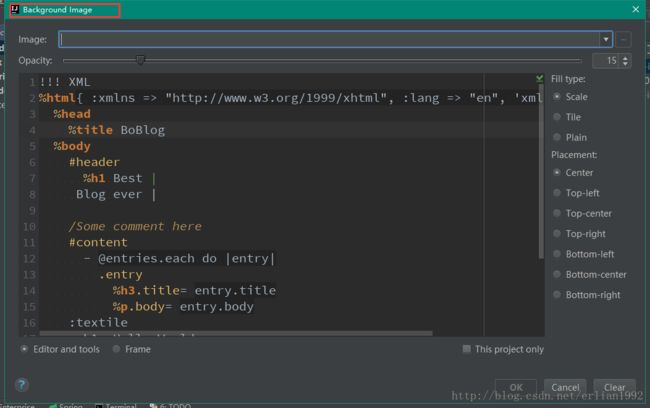The height and width of the screenshot is (408, 650).
Task: Open the Terminal tool window tab
Action: (x=116, y=406)
